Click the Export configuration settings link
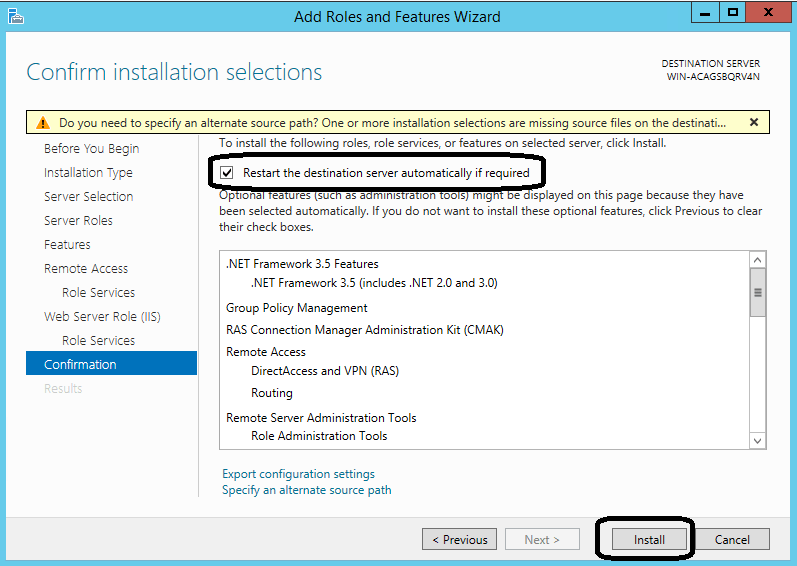Image resolution: width=797 pixels, height=566 pixels. click(298, 474)
